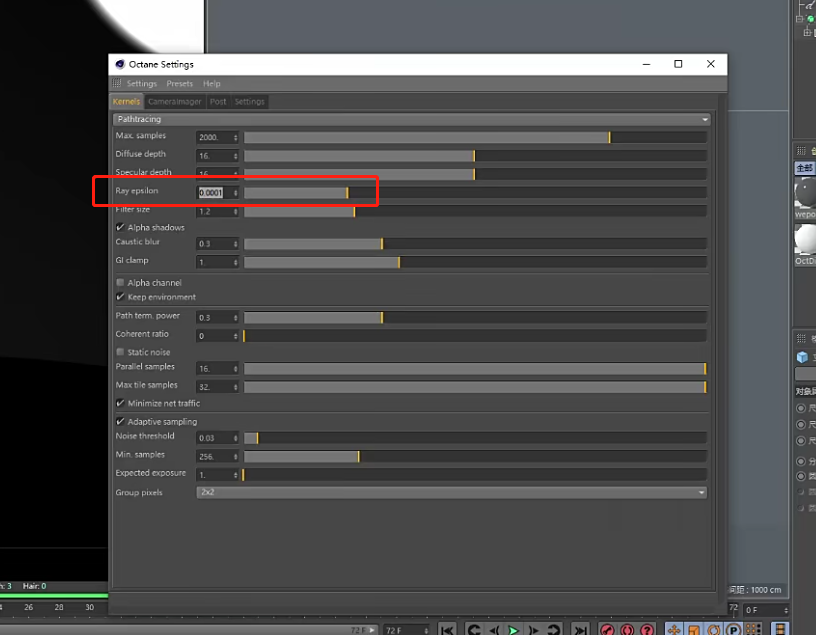The image size is (816, 635).
Task: Click the grip icon above the Attributes panel
Action: tap(801, 338)
